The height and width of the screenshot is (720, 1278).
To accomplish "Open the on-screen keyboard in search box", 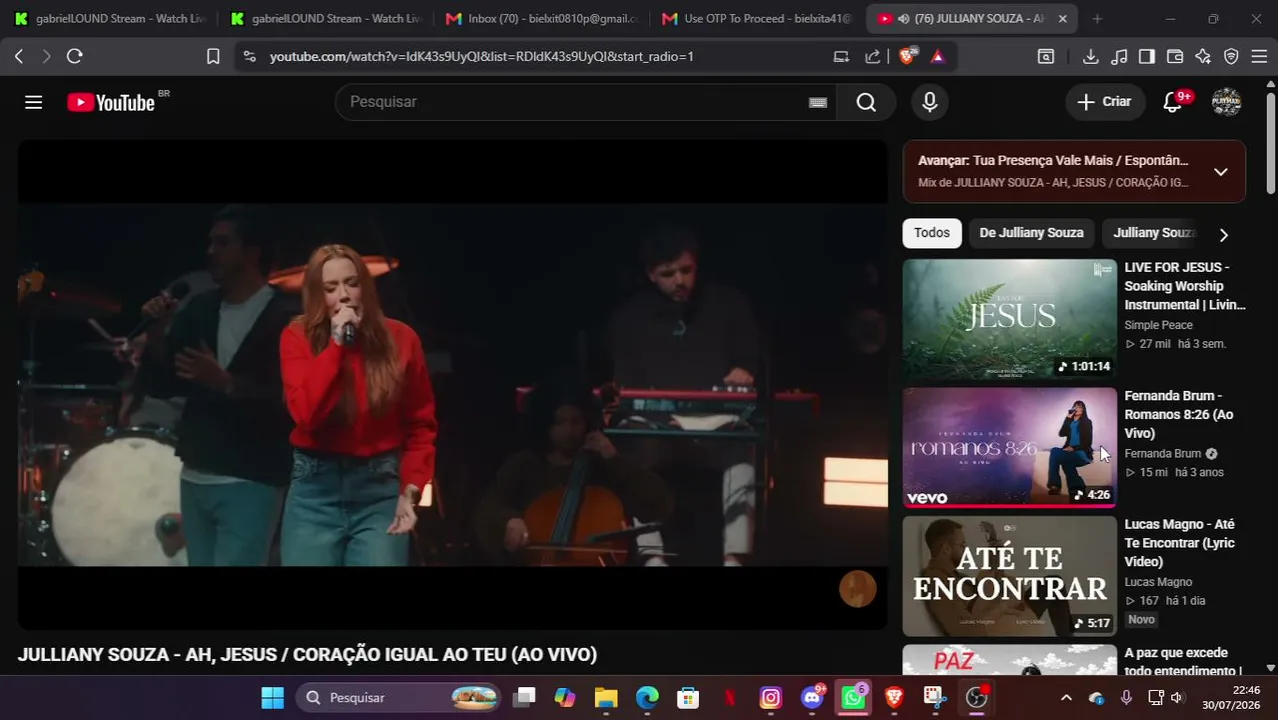I will click(818, 102).
